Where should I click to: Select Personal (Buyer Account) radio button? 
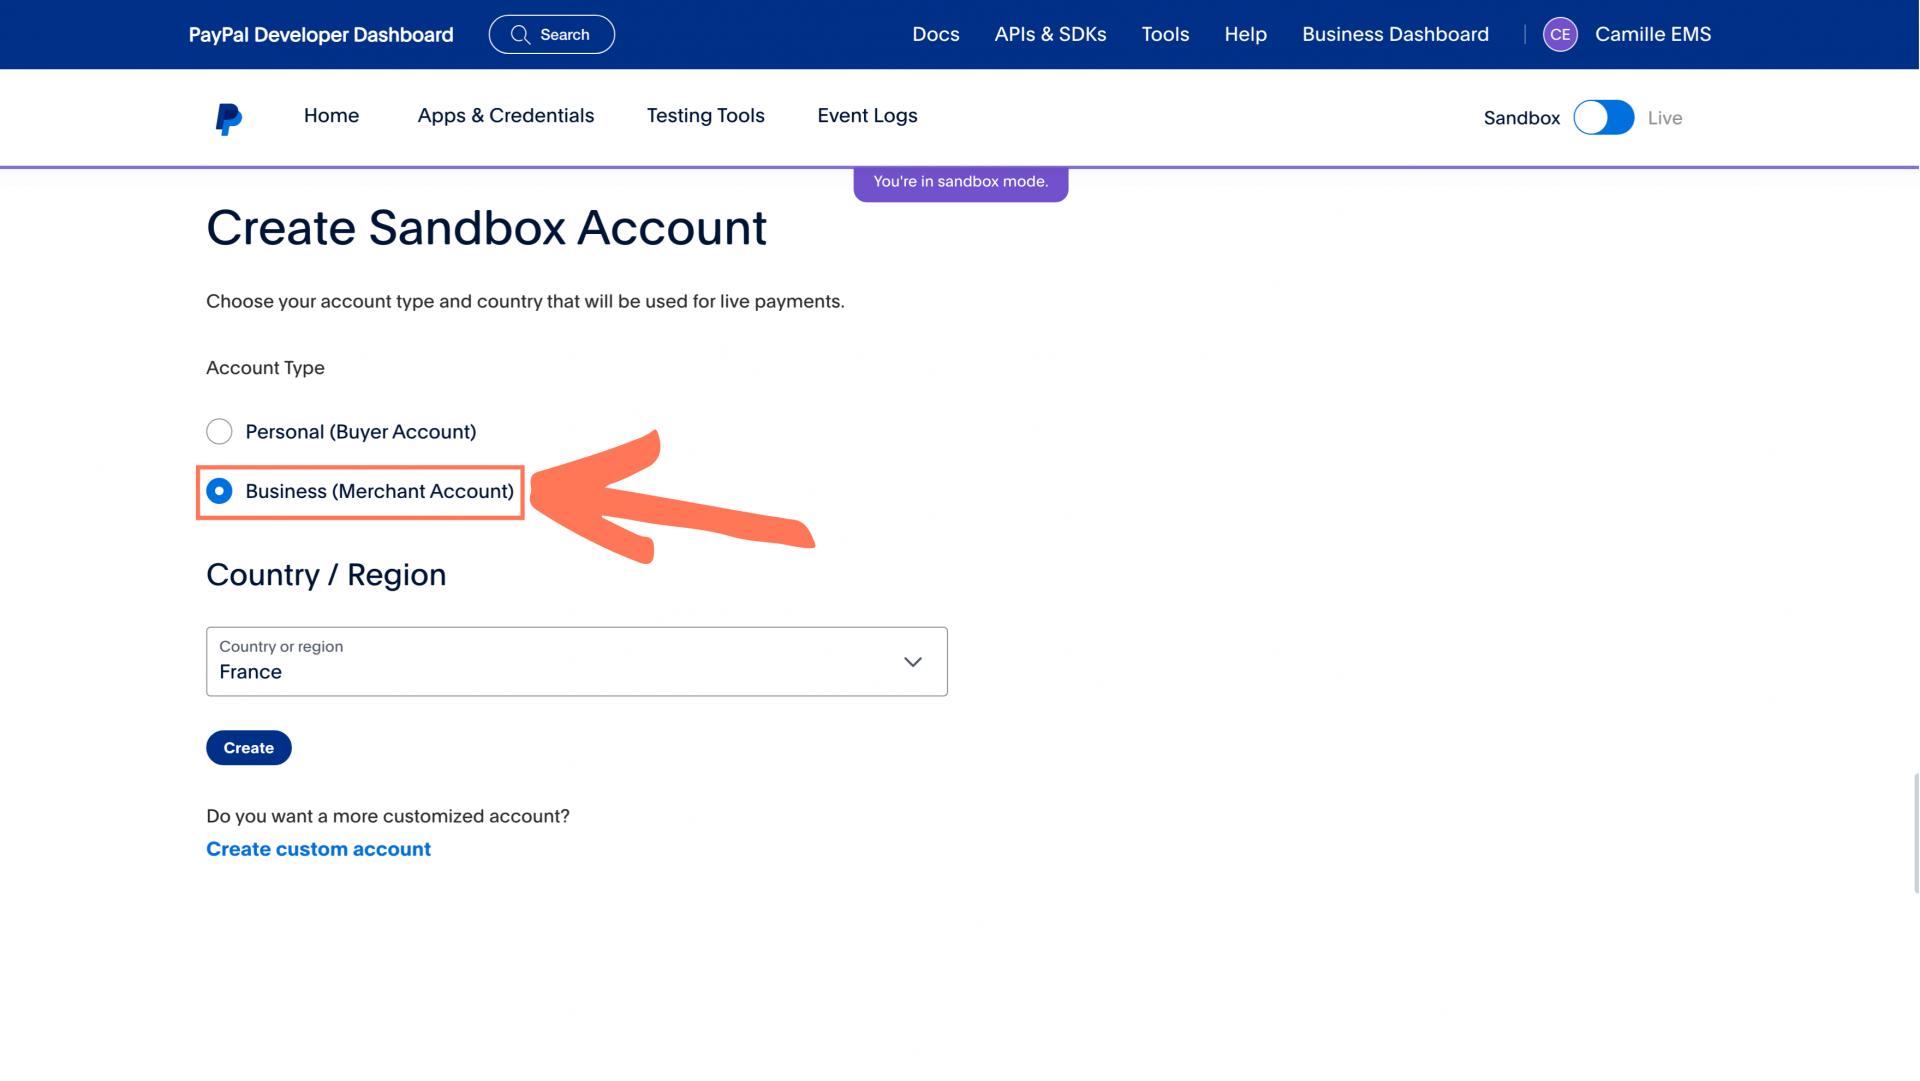(219, 431)
